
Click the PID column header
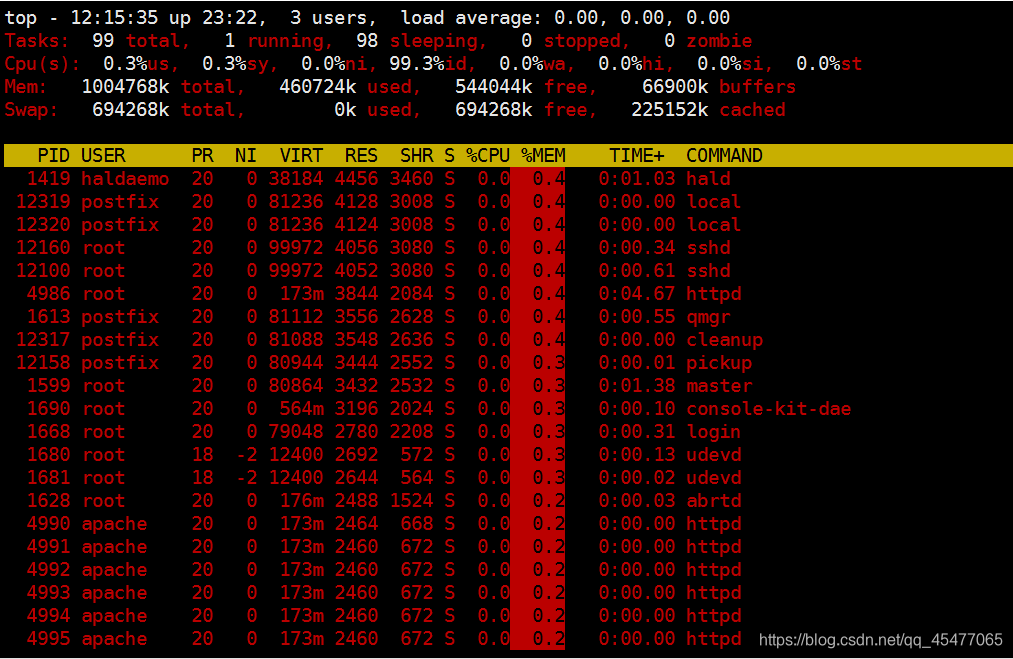[x=53, y=156]
